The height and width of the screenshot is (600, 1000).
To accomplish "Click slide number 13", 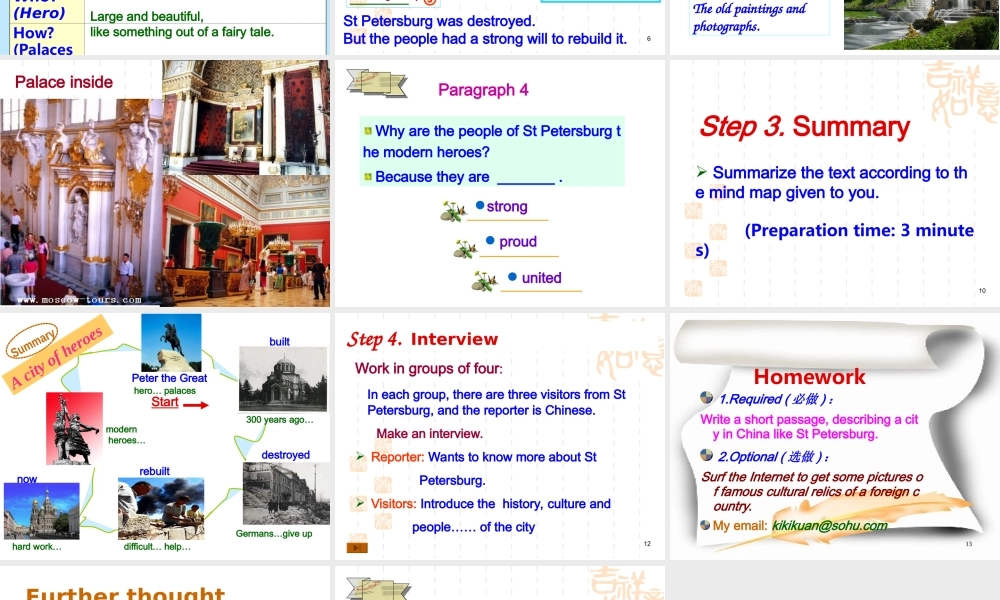I will (x=969, y=544).
